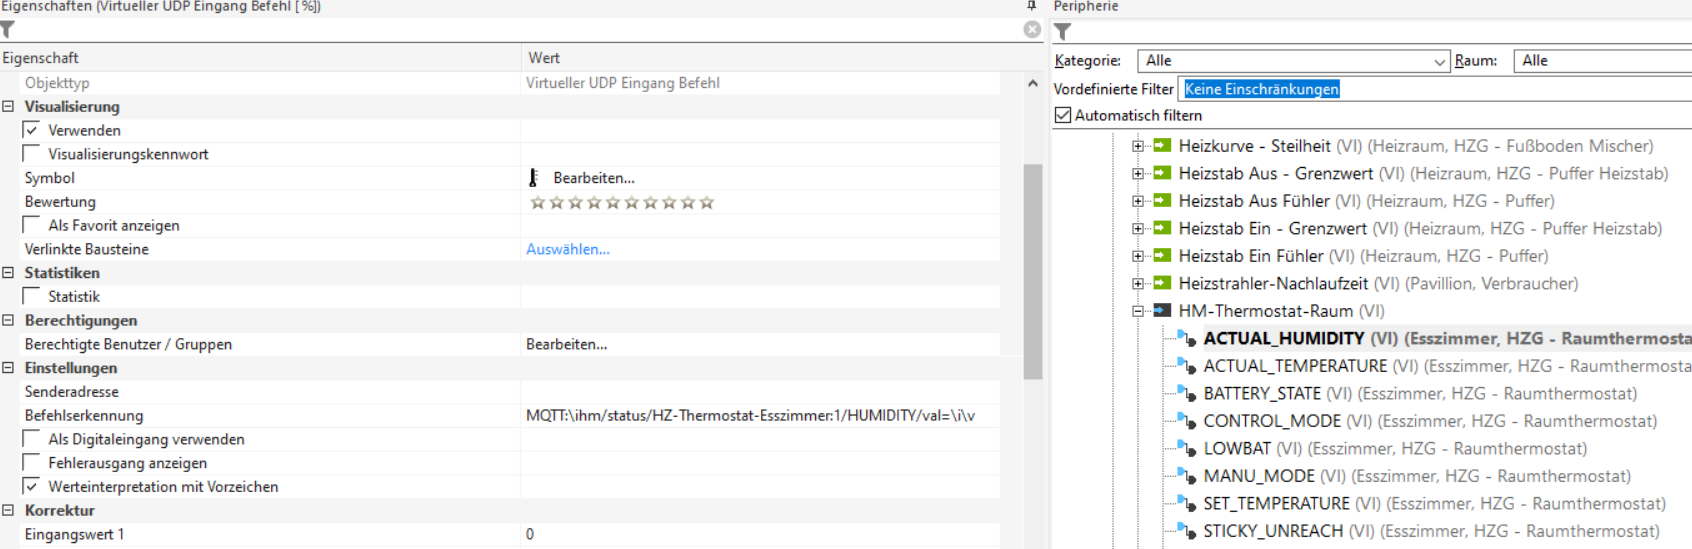Toggle Automatisch filtern checkbox
Viewport: 1692px width, 549px height.
[x=1063, y=116]
